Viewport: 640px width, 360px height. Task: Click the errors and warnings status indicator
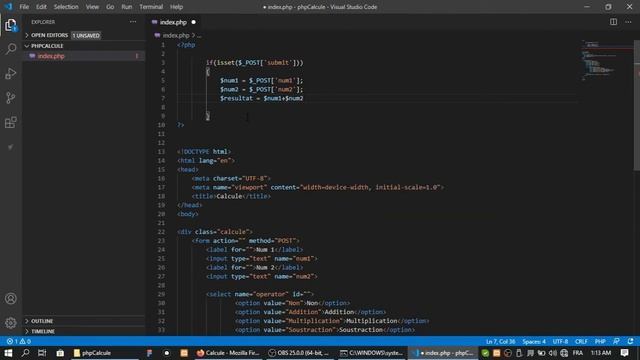pyautogui.click(x=18, y=341)
